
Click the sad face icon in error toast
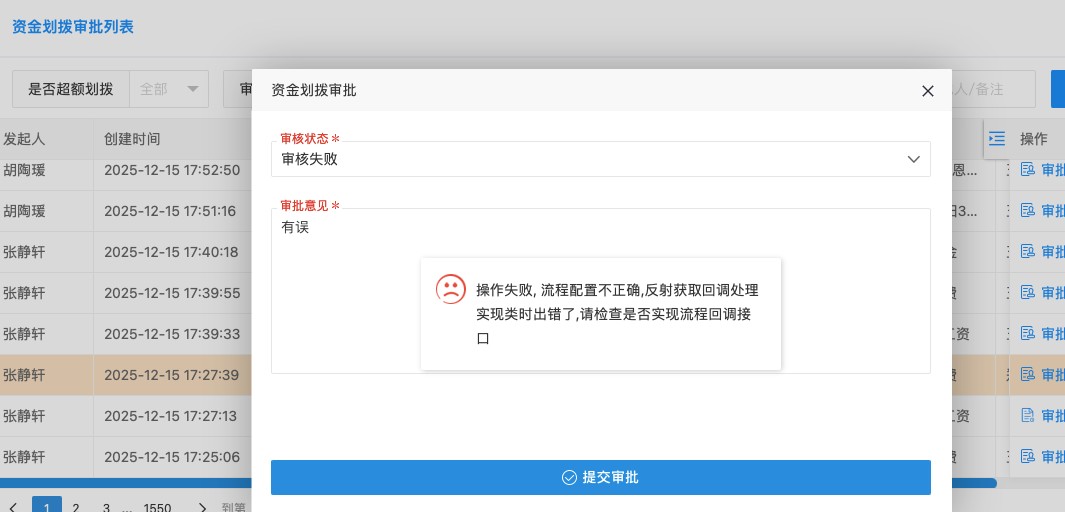pos(451,289)
